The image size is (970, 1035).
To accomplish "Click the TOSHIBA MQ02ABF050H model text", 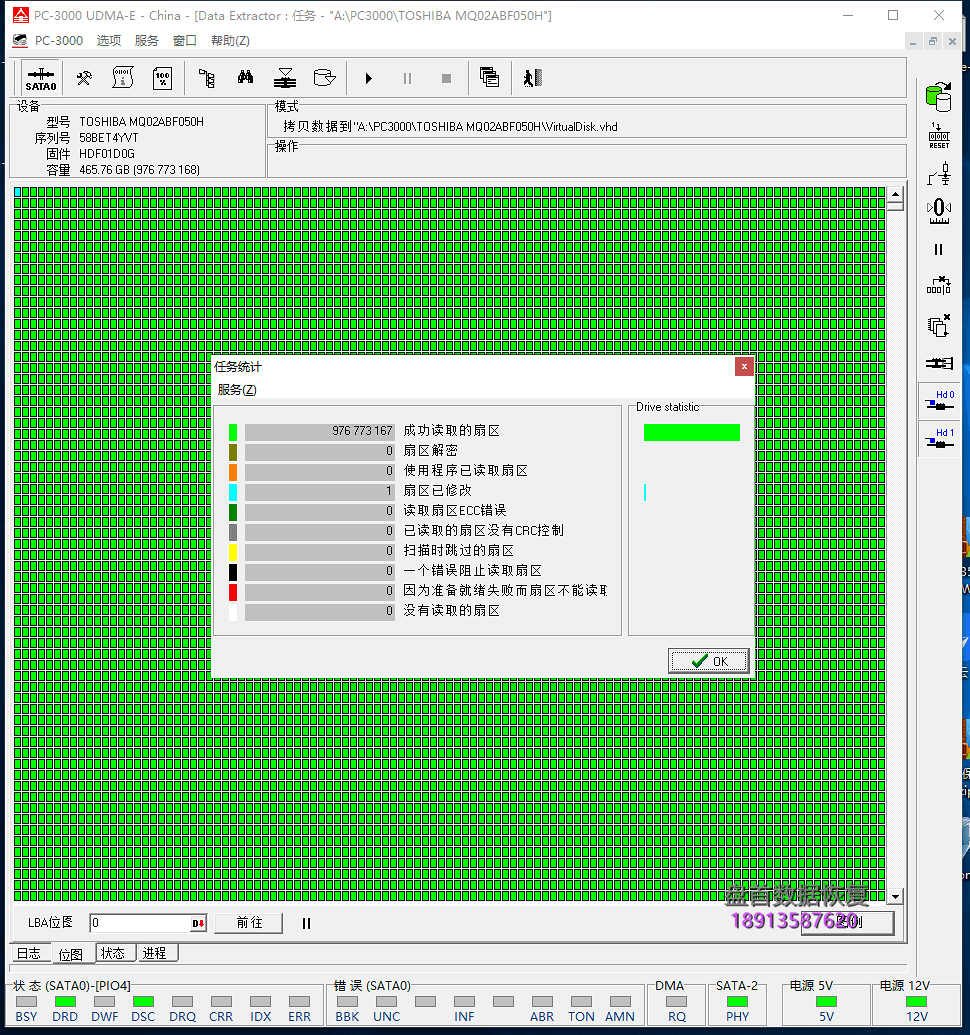I will [x=141, y=122].
